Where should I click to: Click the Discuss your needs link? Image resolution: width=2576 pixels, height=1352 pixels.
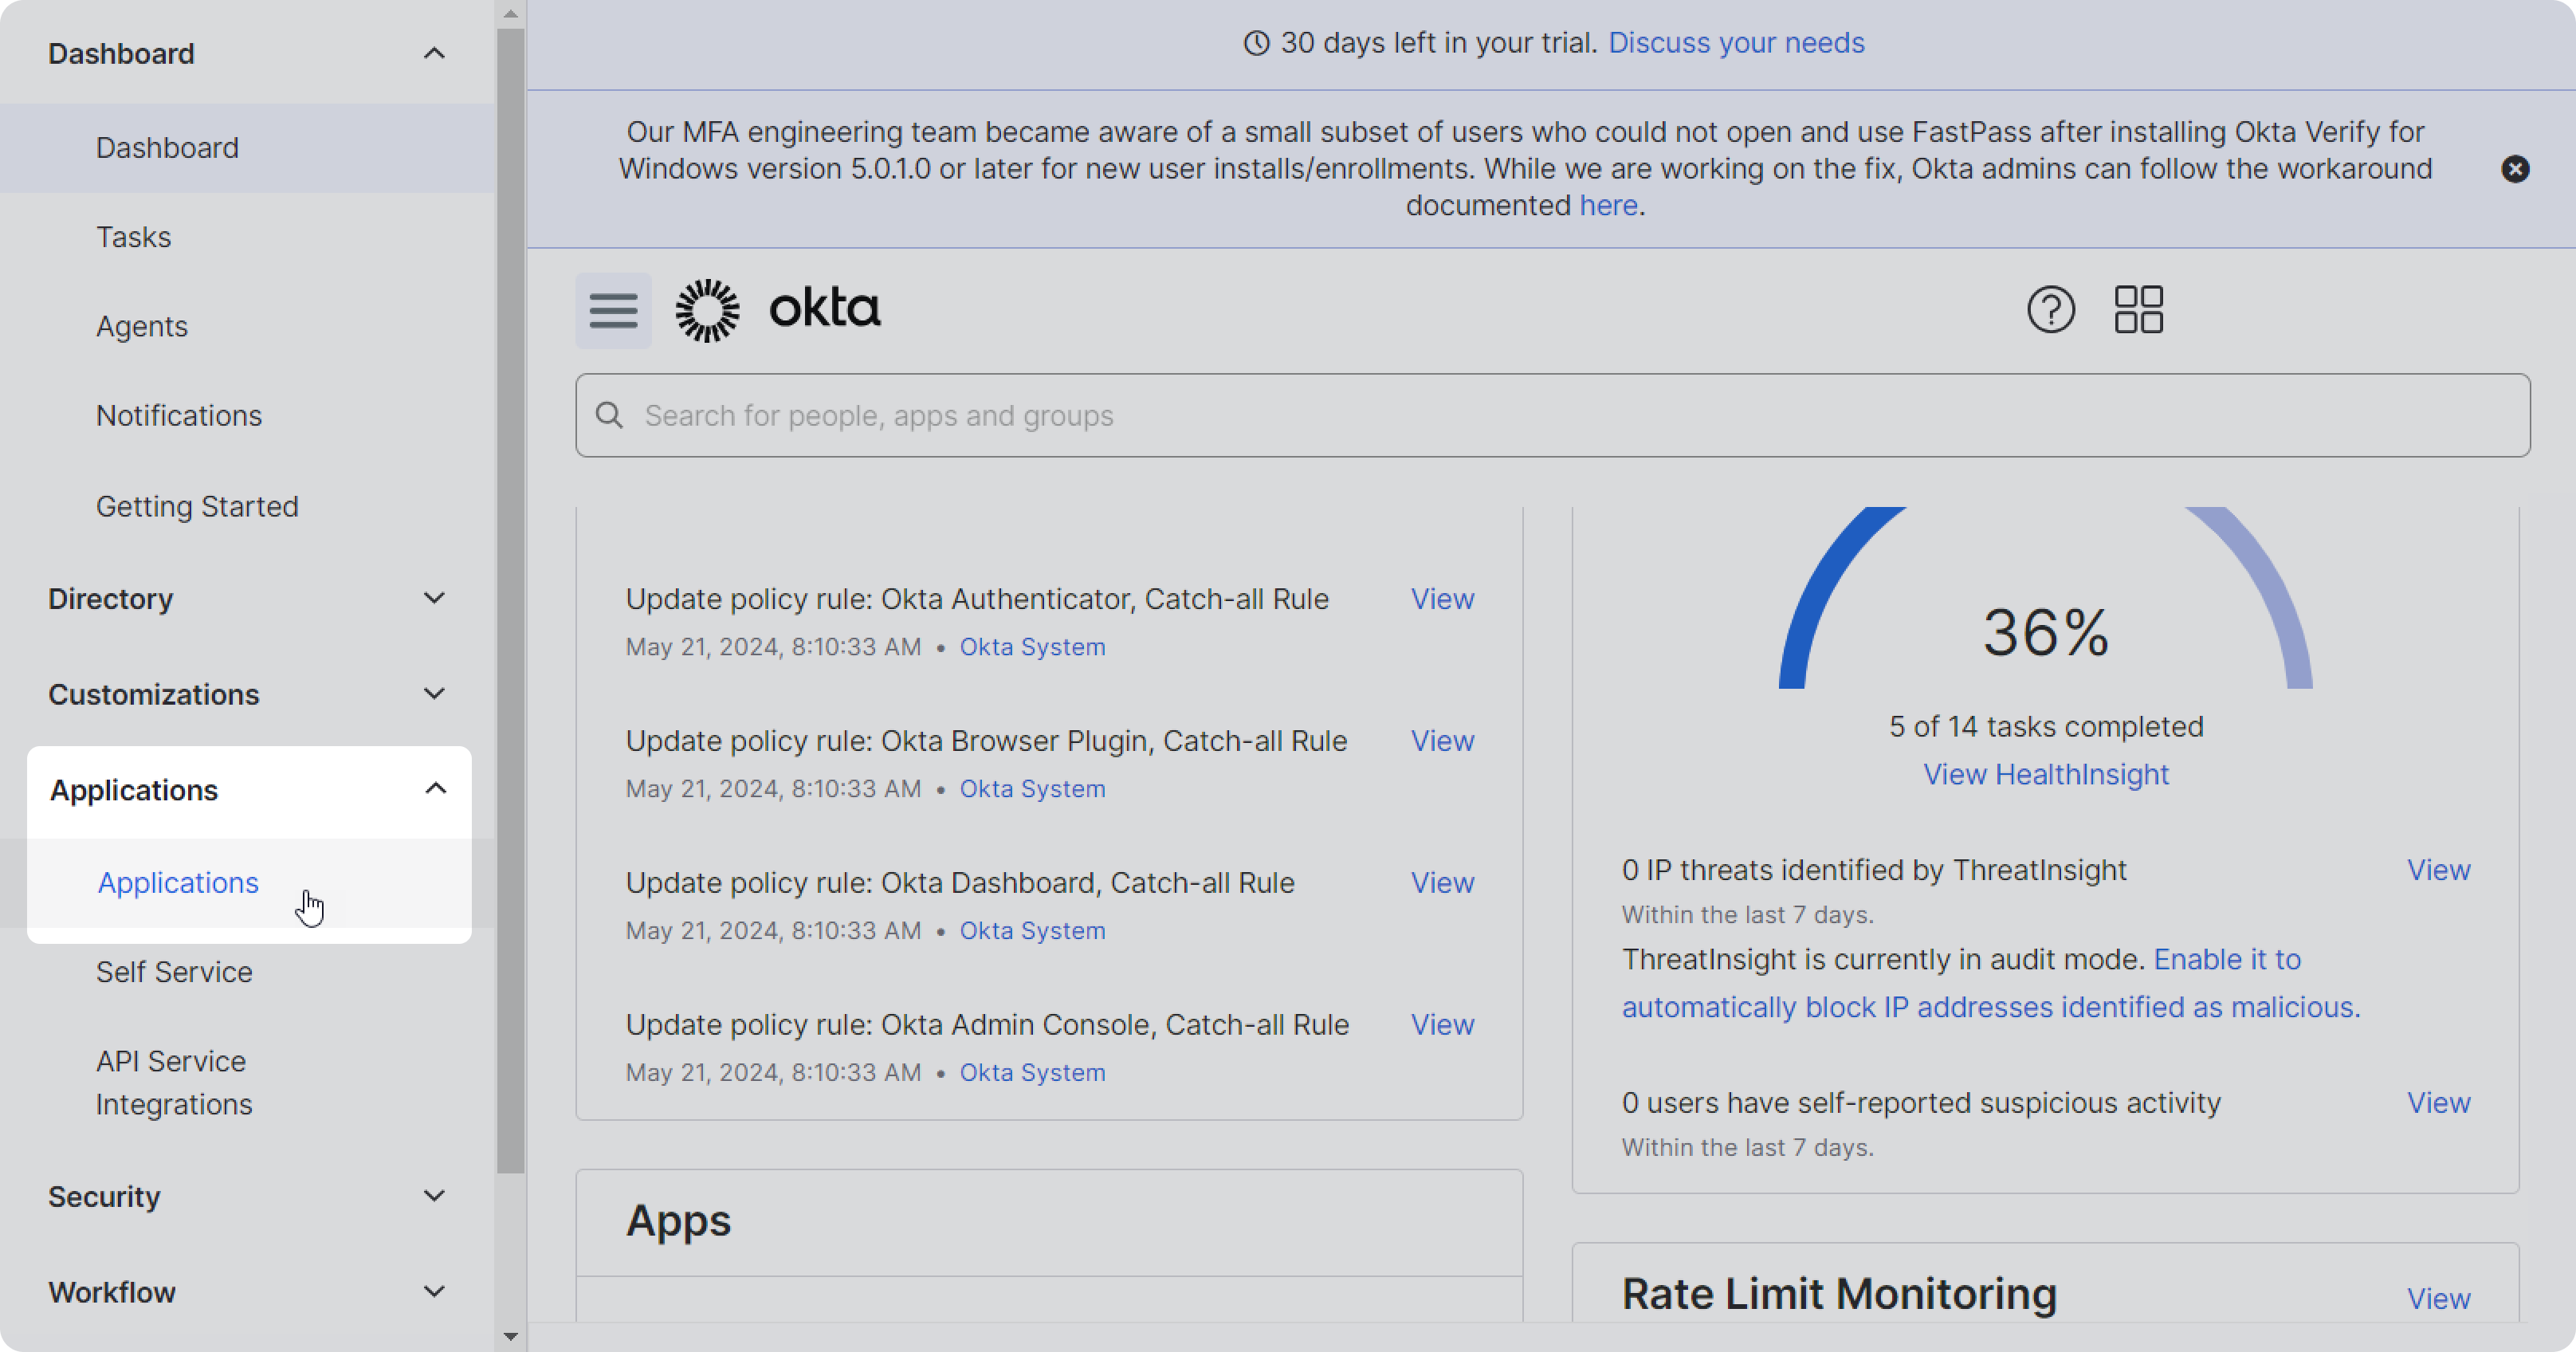tap(1735, 43)
